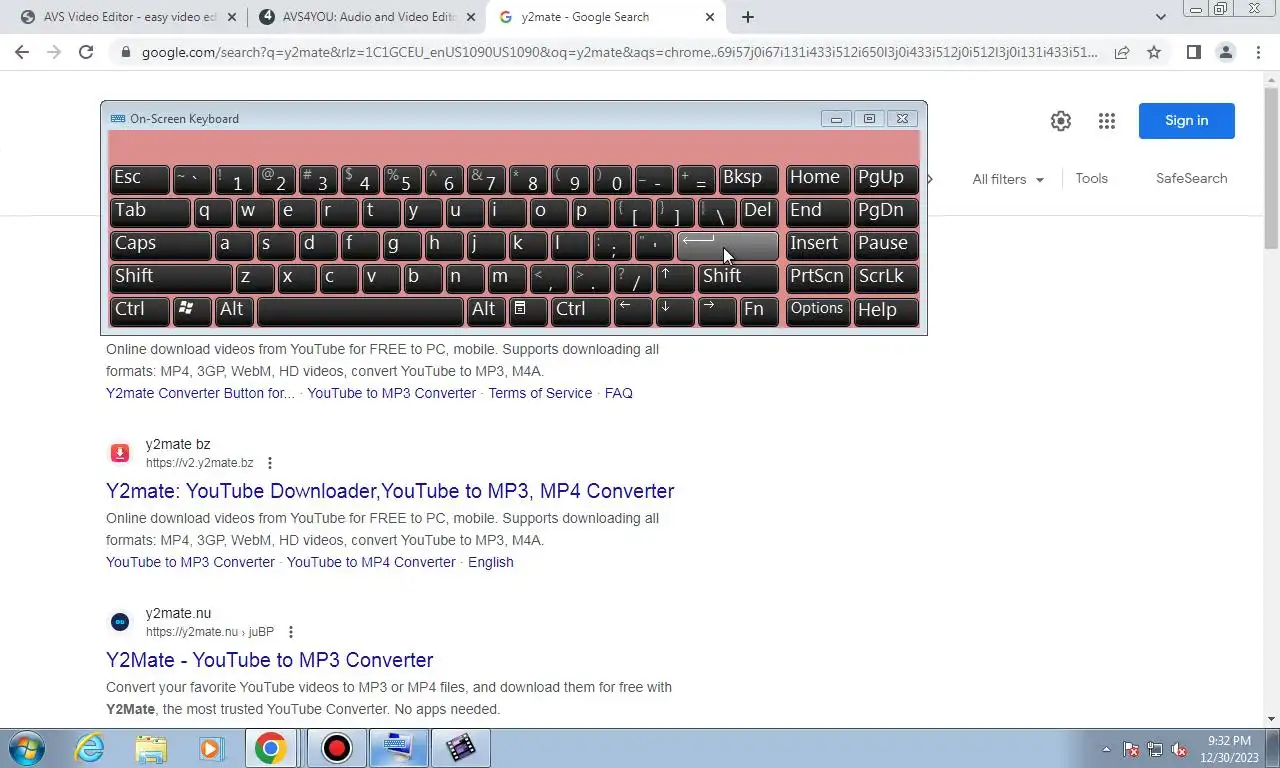Switch to AVS4YOU Audio and Video tab

click(365, 17)
